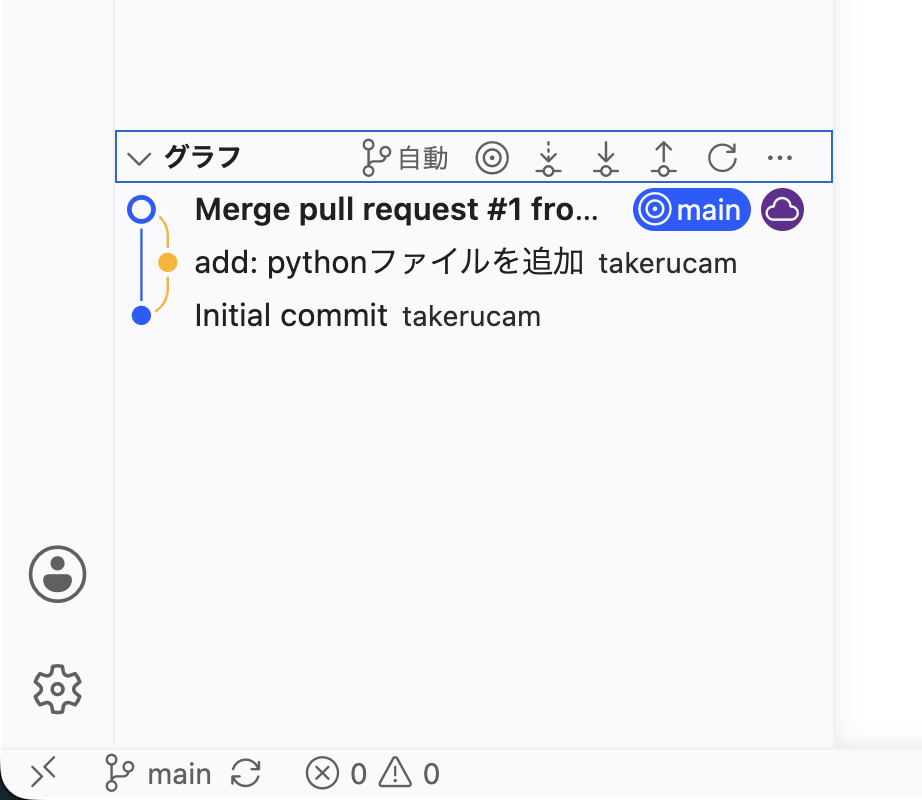Click the push icon with up arrow
Screen dimensions: 922x800
663,158
